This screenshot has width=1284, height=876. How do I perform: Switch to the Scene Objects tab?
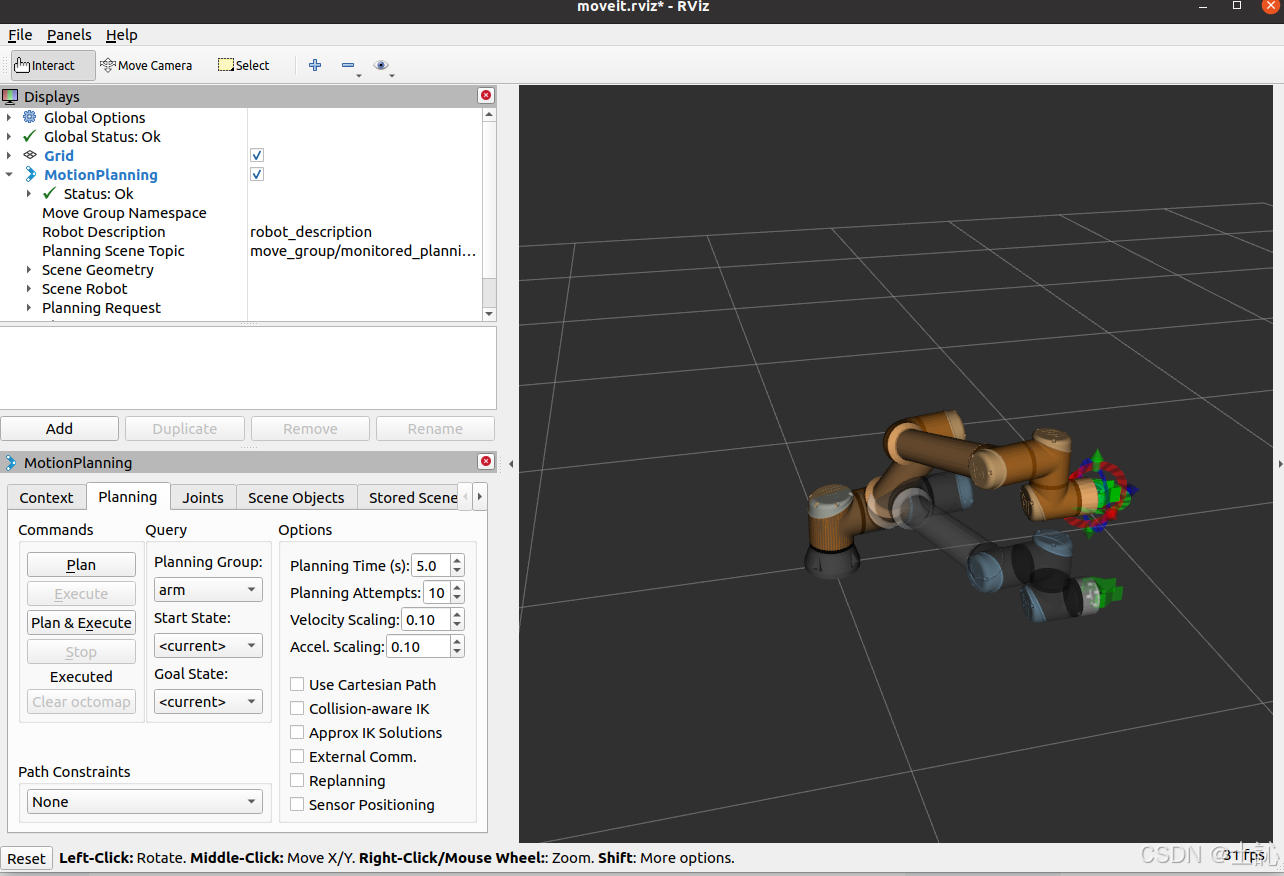click(x=296, y=497)
